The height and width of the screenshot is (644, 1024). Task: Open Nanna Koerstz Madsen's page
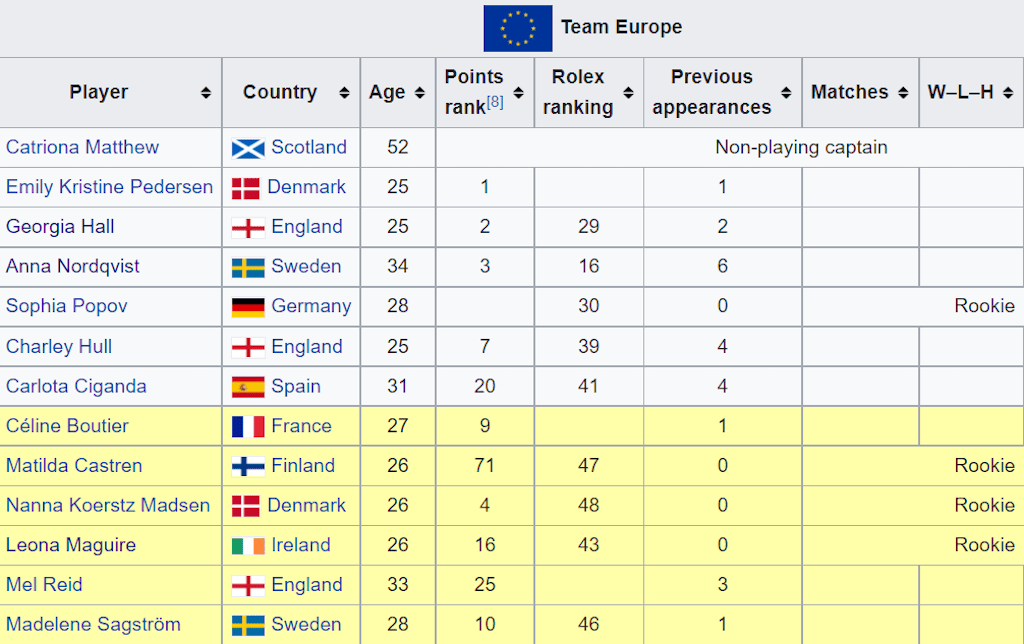(108, 505)
